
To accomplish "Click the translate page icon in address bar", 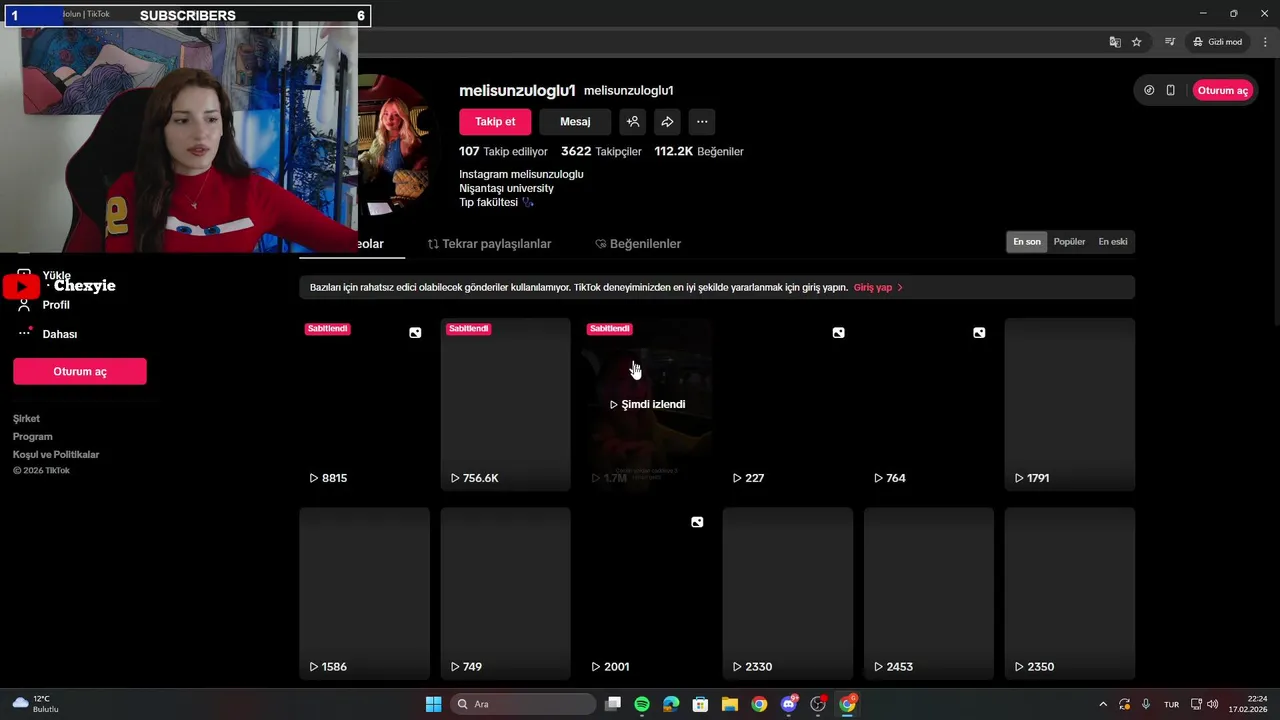I will pos(1115,42).
